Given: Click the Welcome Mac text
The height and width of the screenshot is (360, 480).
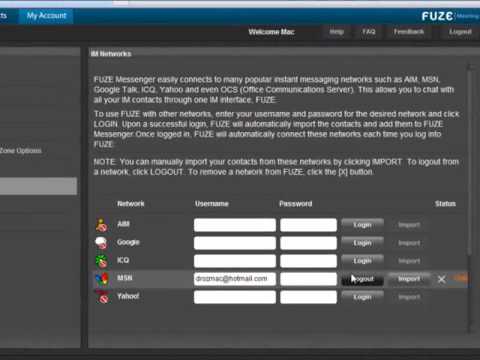Looking at the screenshot, I should [271, 32].
